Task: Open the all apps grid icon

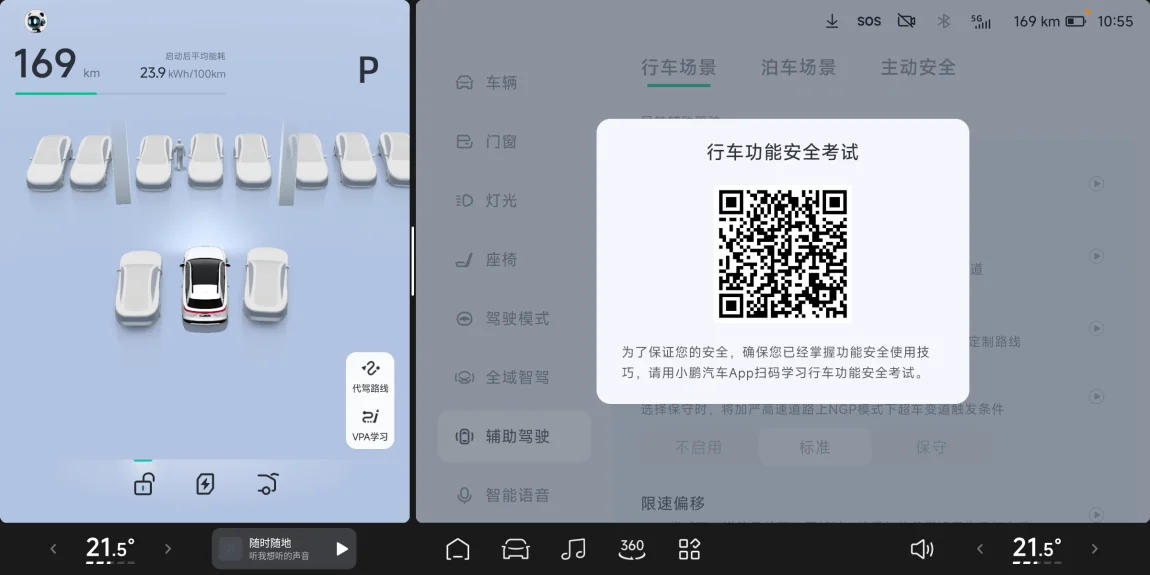Action: (x=689, y=549)
